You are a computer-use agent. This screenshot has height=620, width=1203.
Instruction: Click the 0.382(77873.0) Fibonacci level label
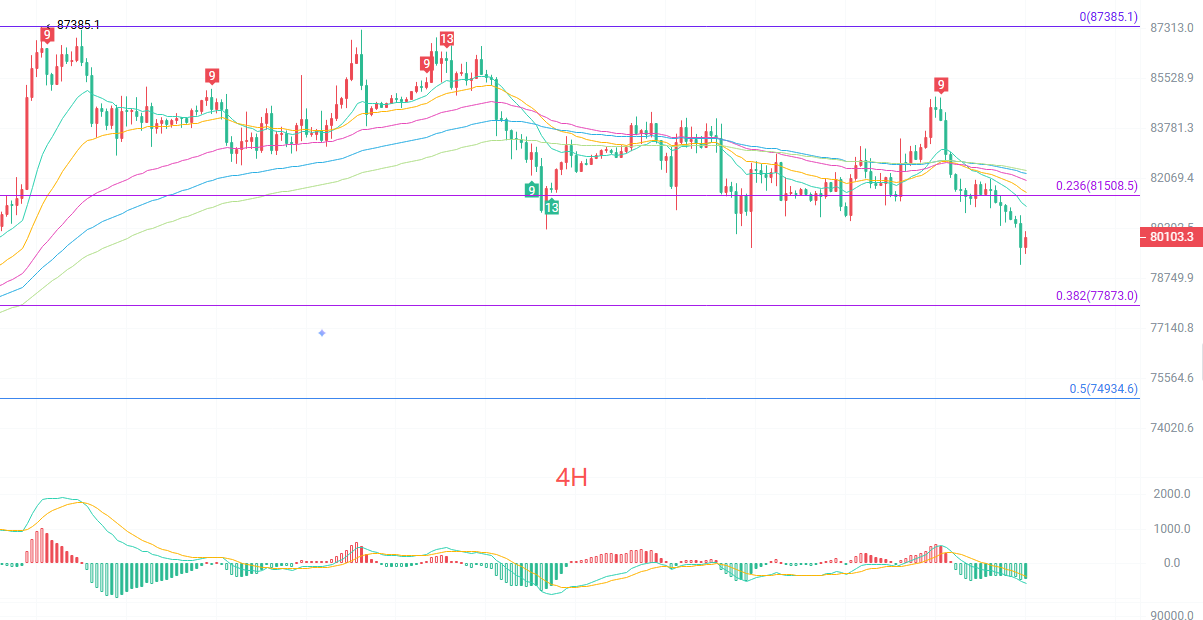1097,296
